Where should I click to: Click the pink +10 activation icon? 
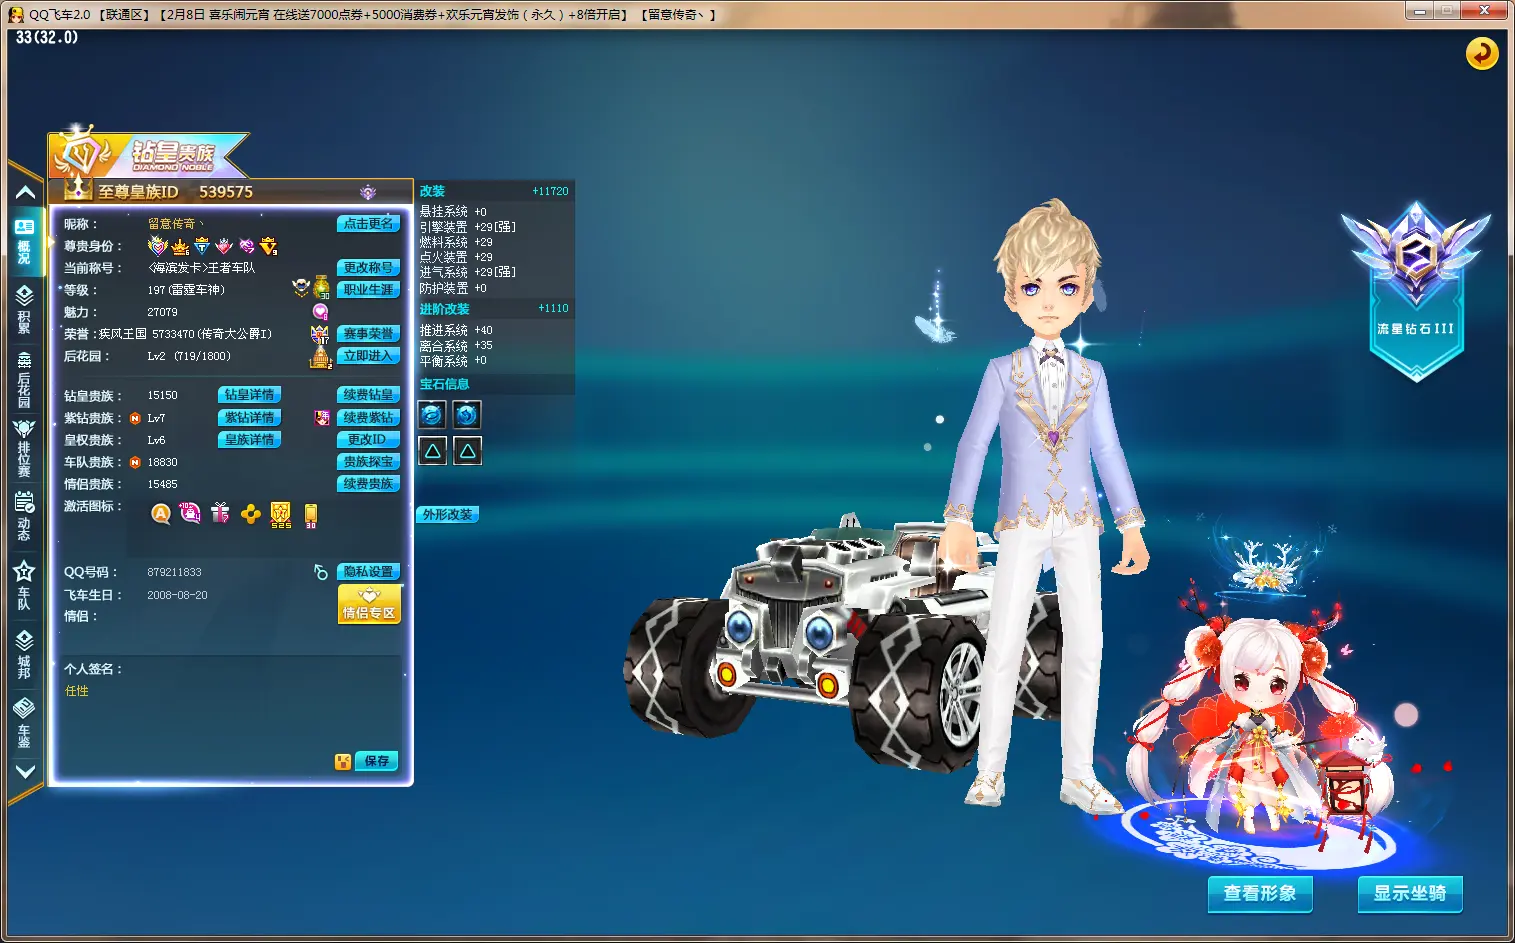pos(189,513)
